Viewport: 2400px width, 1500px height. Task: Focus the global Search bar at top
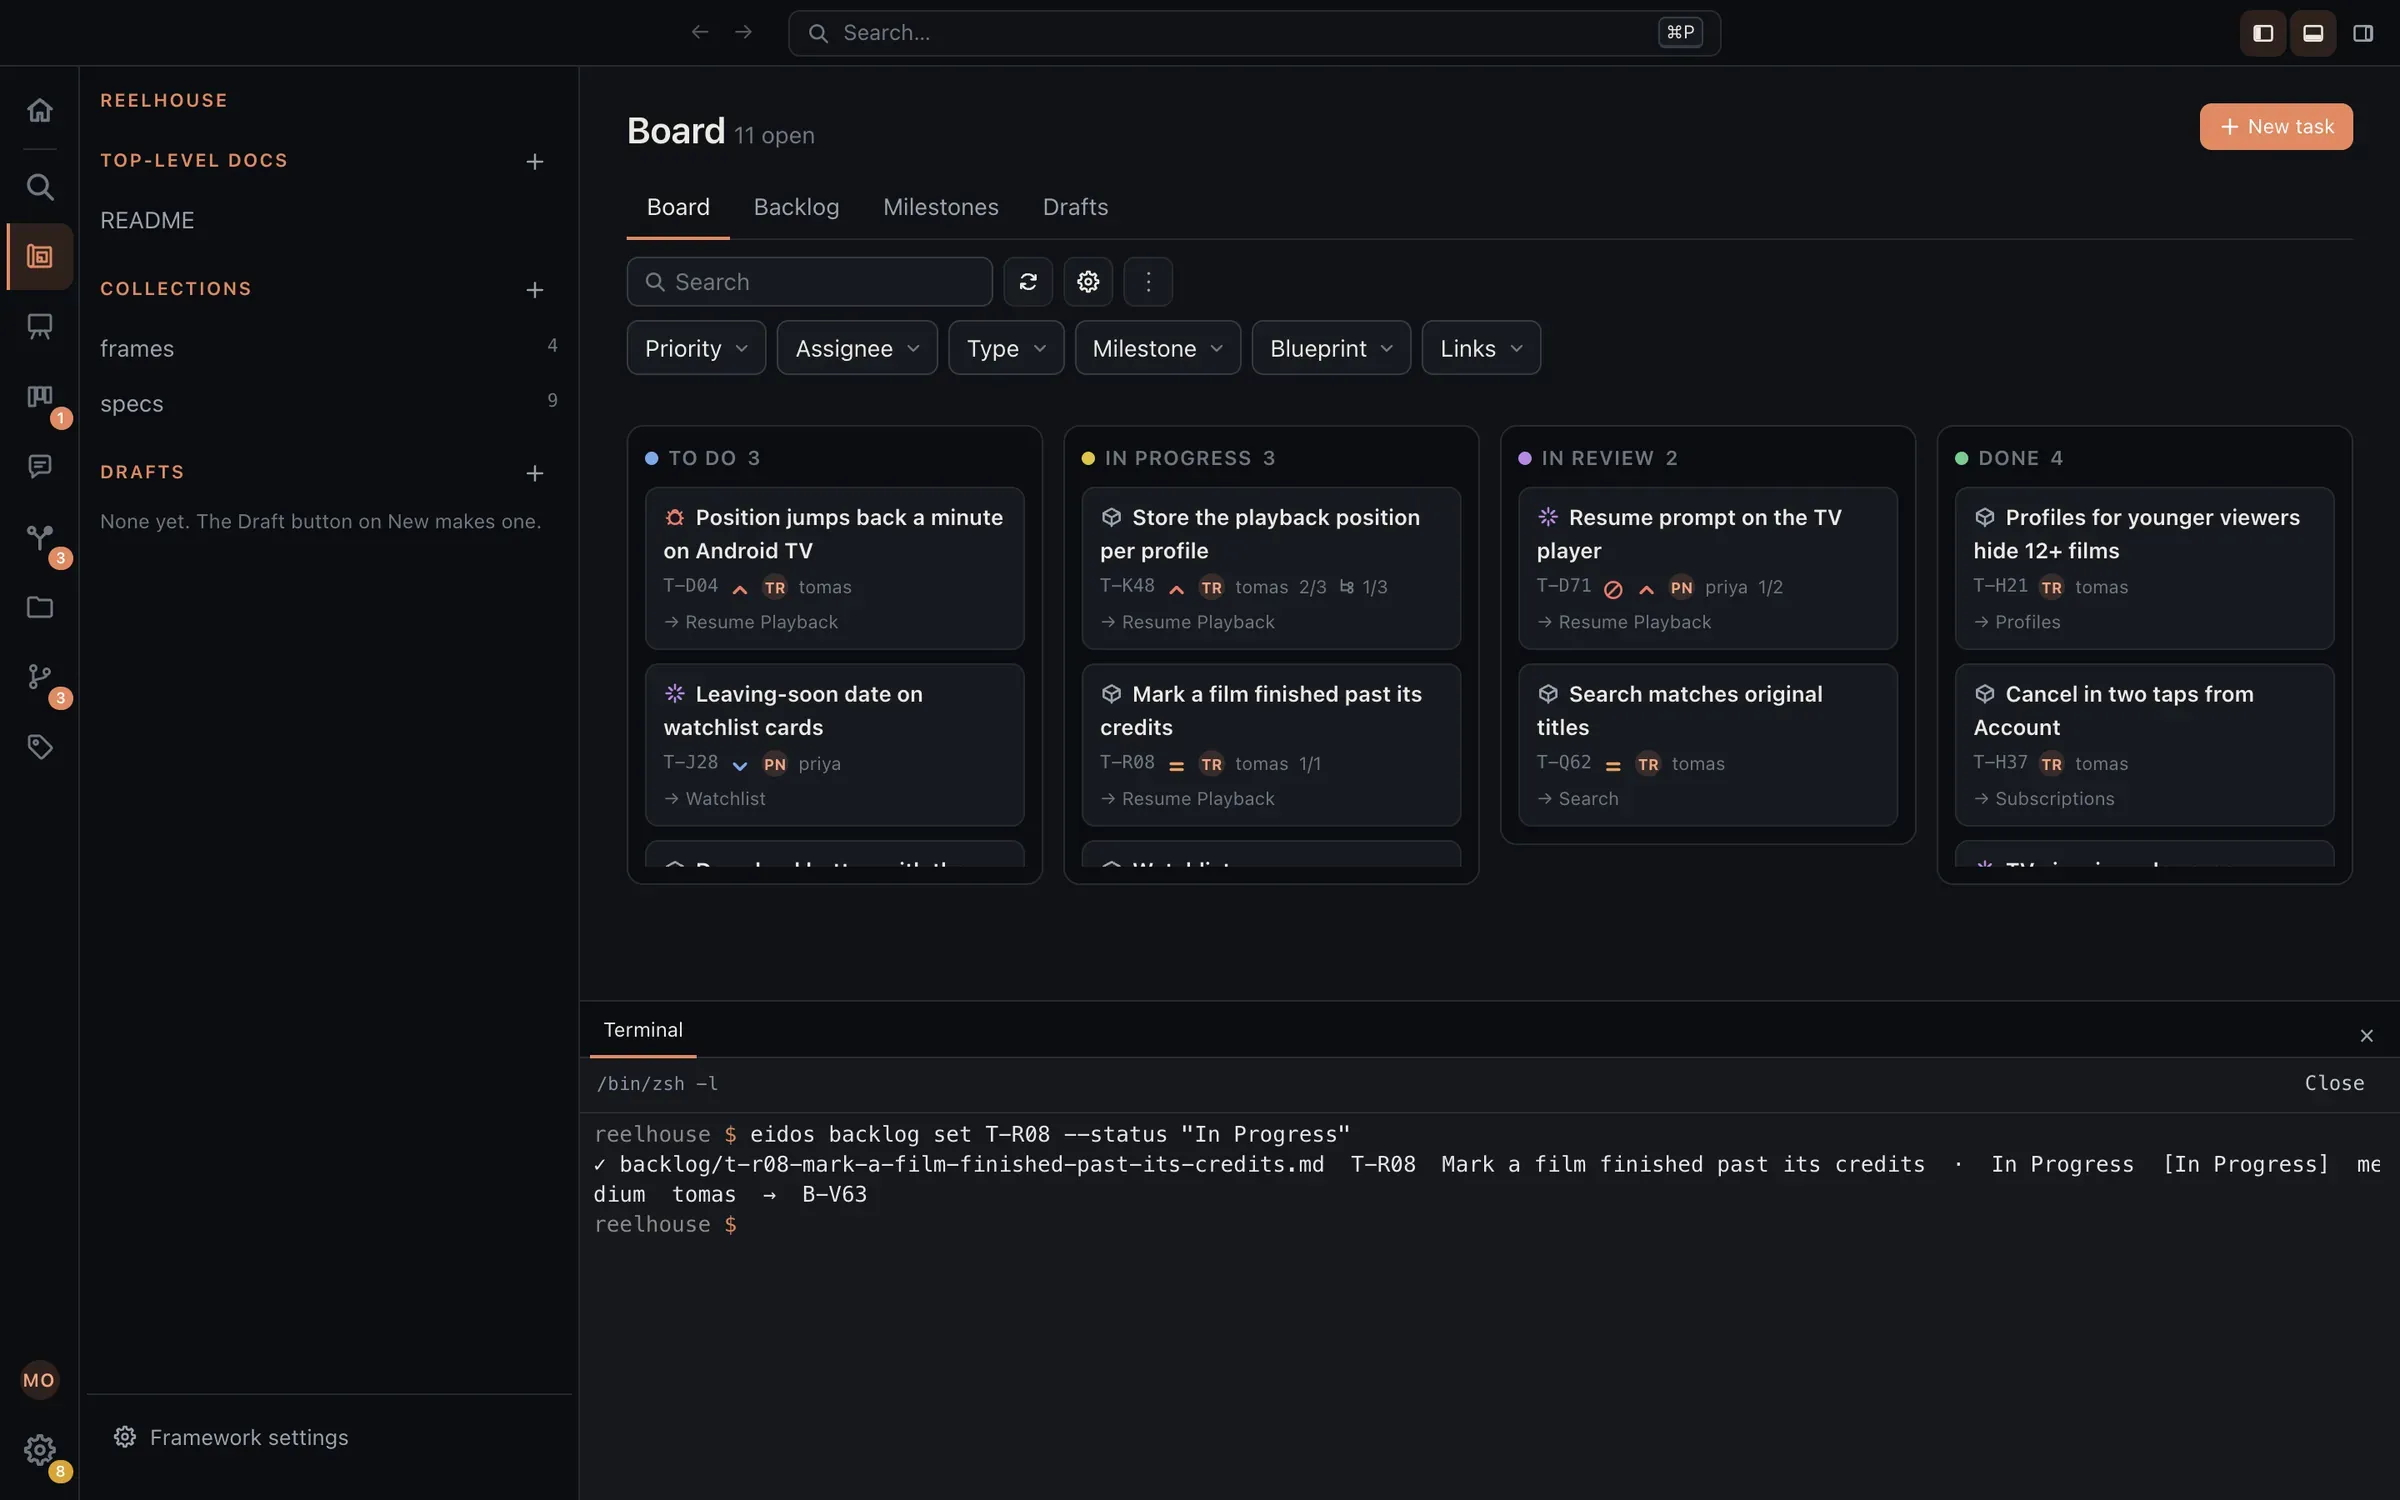(1254, 33)
